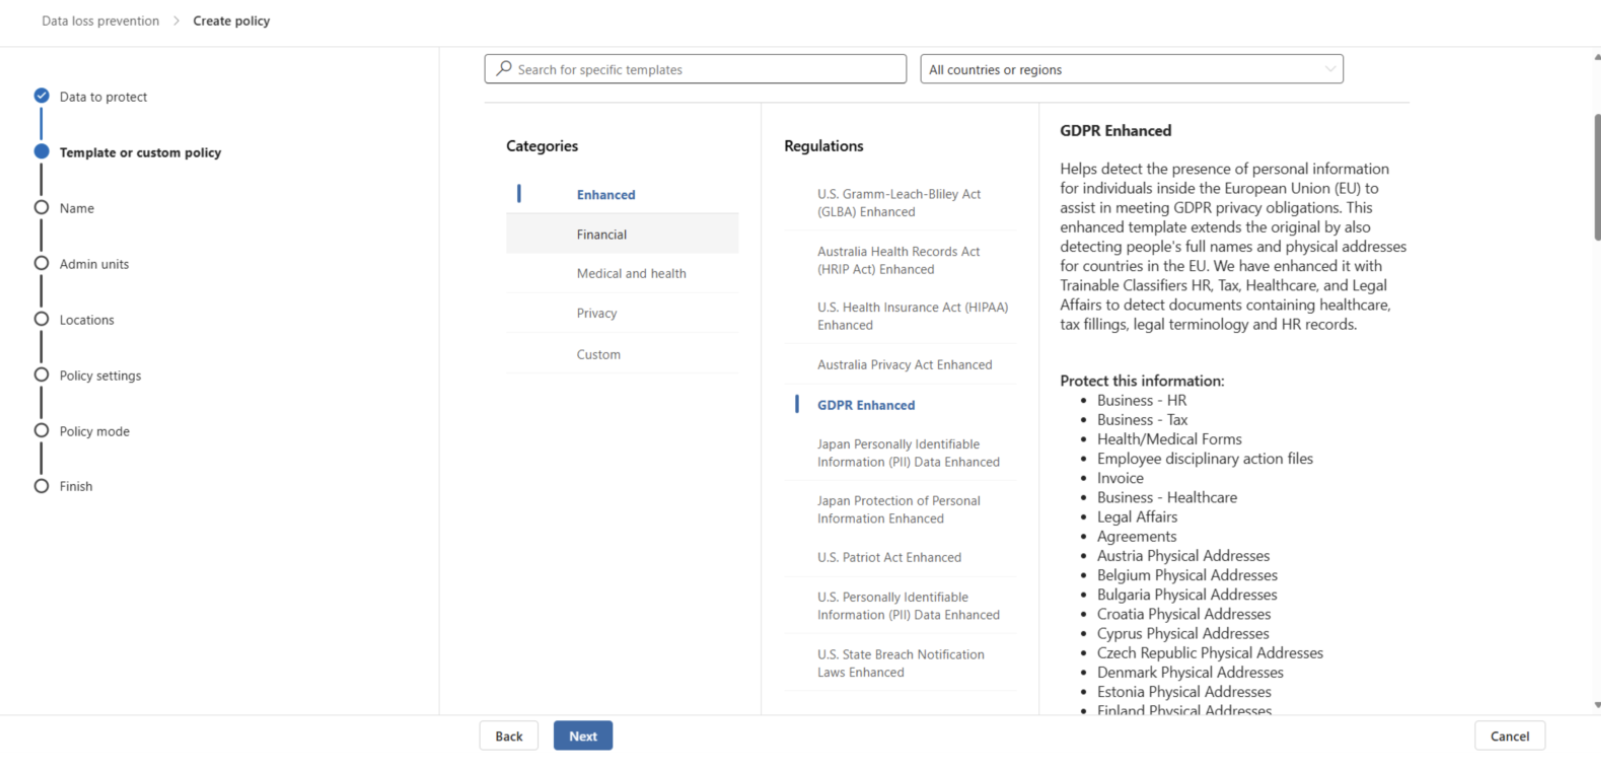
Task: Click the breadcrumb chevron separator
Action: click(176, 21)
